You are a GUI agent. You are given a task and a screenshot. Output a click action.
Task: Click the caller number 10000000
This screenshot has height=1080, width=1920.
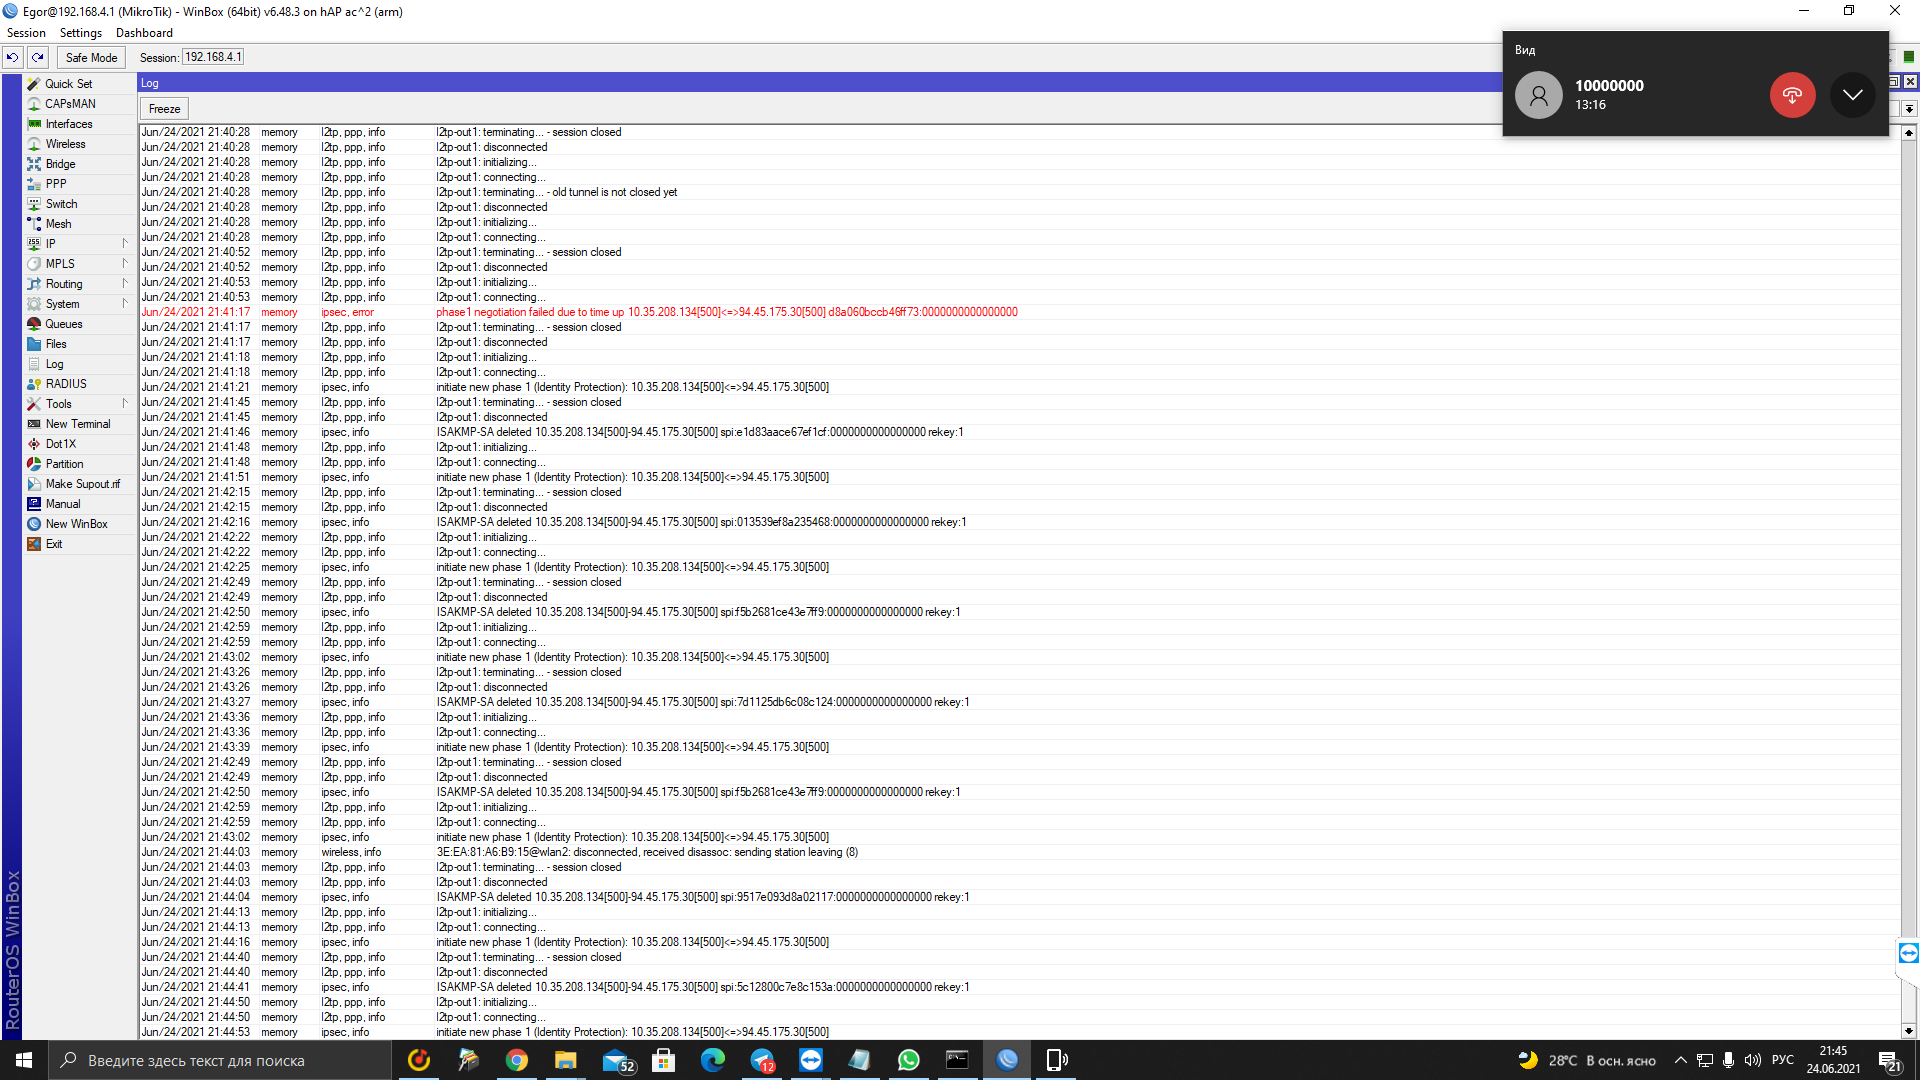[1609, 86]
